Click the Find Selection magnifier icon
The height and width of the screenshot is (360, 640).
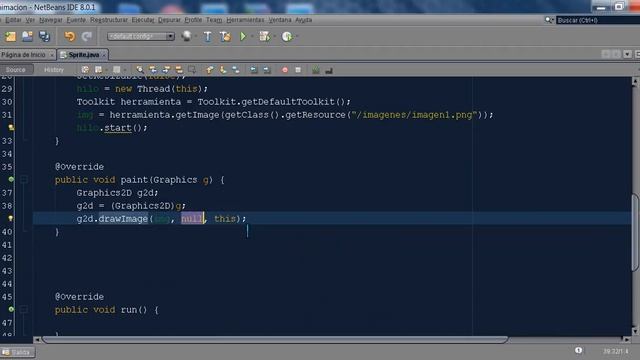pyautogui.click(x=140, y=70)
